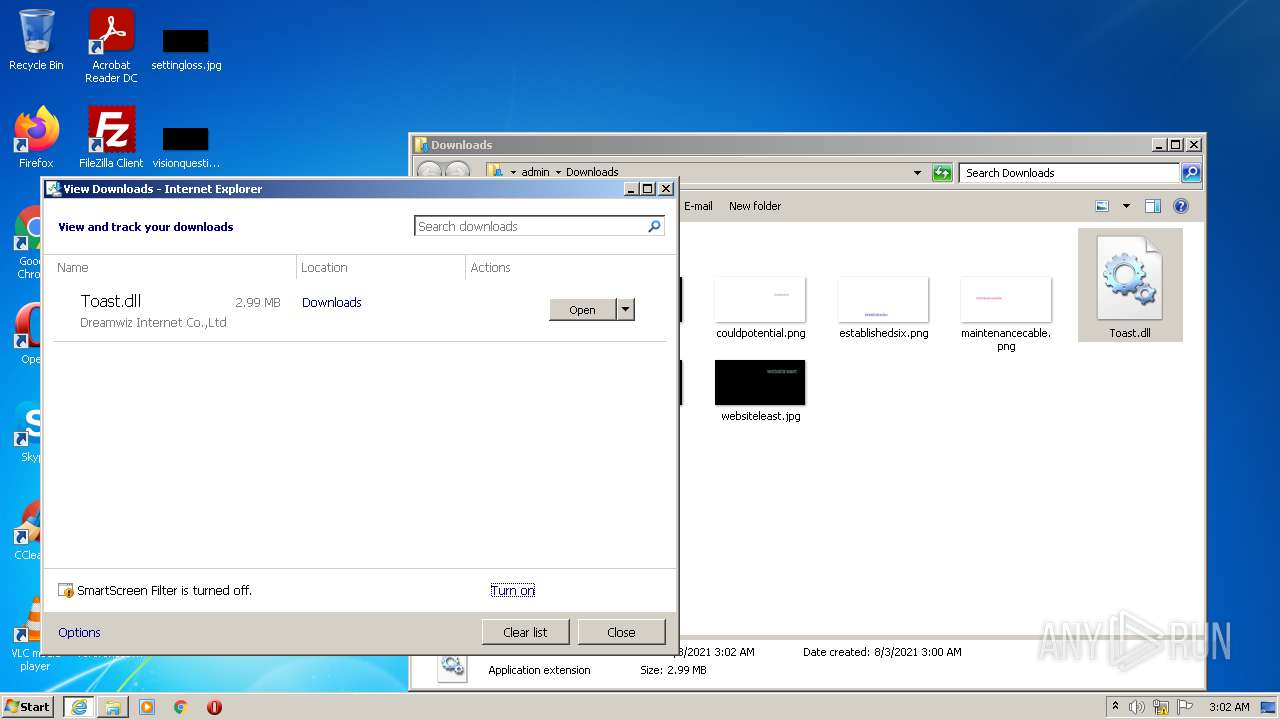Select maintenancecable.png thumbnail
The width and height of the screenshot is (1280, 720).
pos(1005,314)
